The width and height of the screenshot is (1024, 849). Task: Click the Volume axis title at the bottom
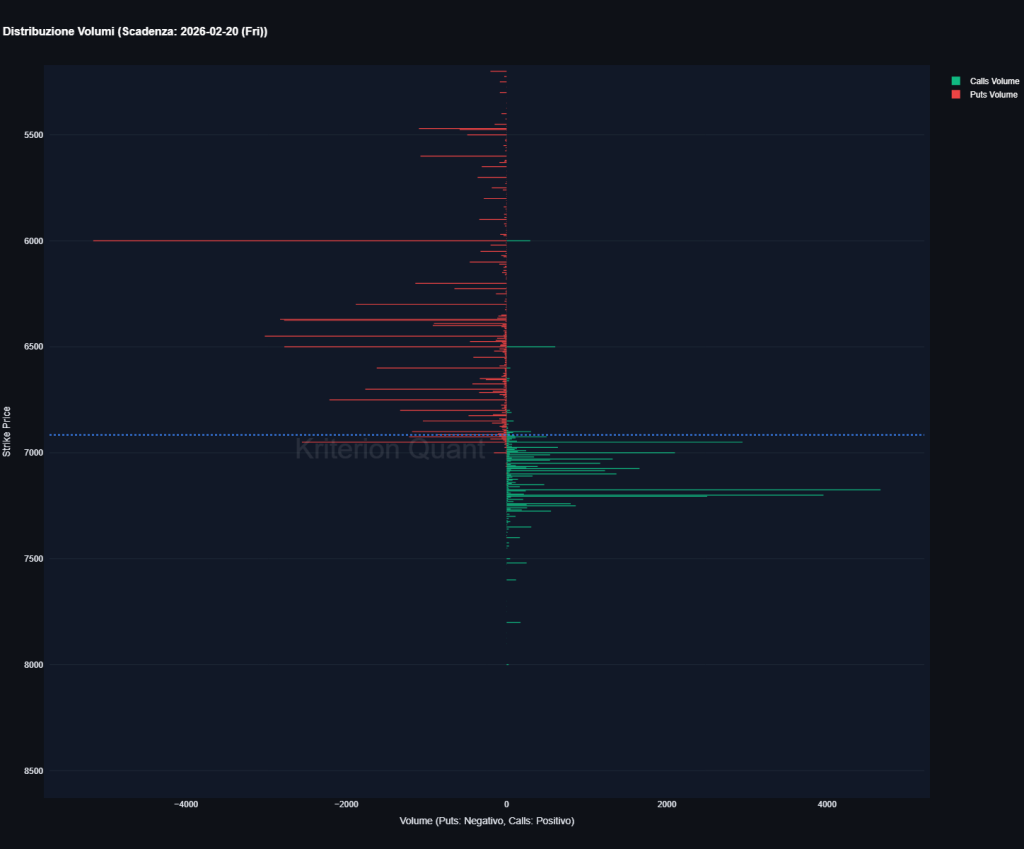pos(486,820)
